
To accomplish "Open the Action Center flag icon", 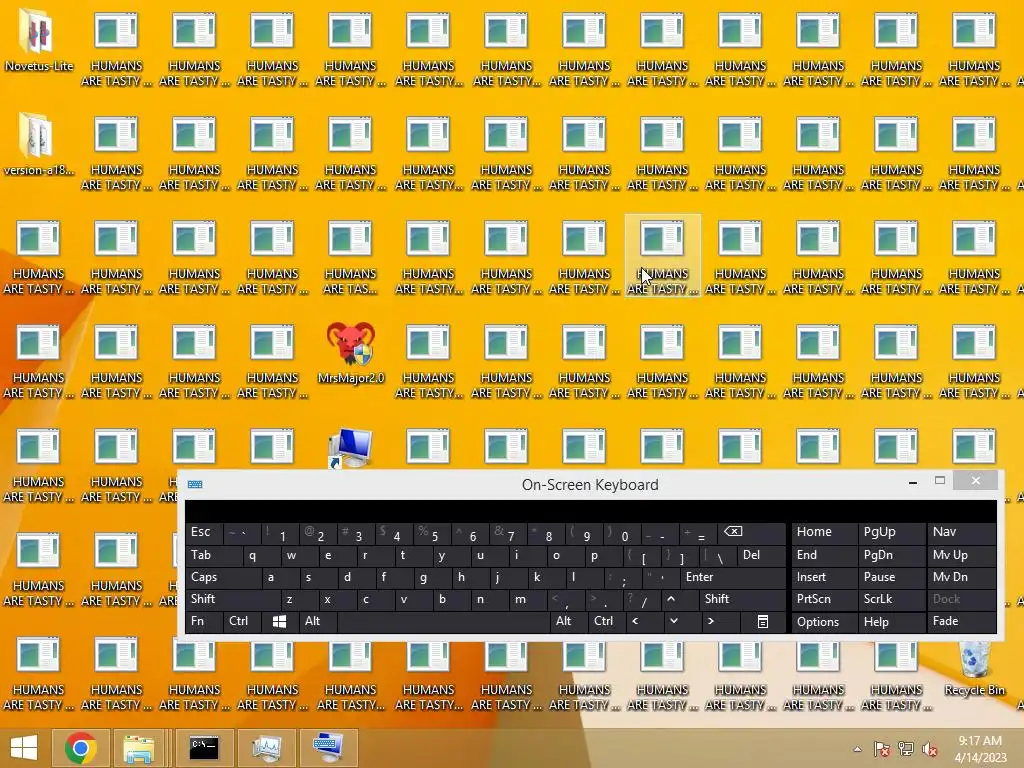I will [882, 749].
